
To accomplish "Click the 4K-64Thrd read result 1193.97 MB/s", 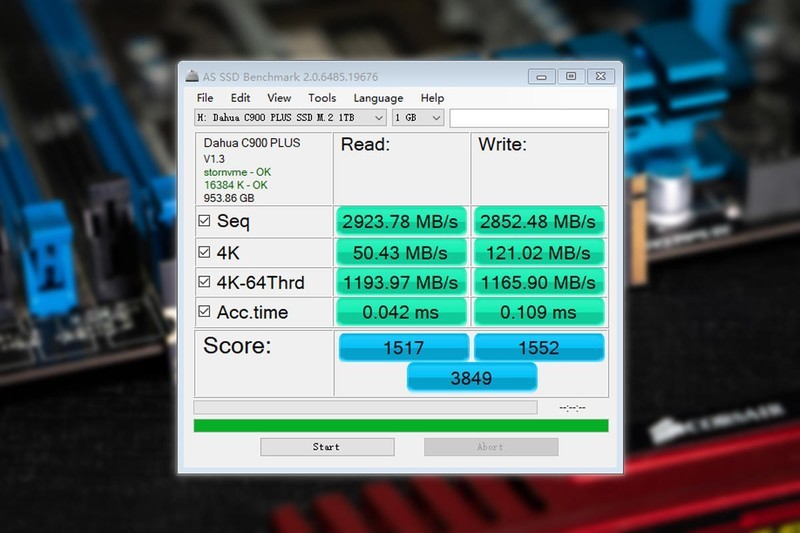I will click(401, 282).
